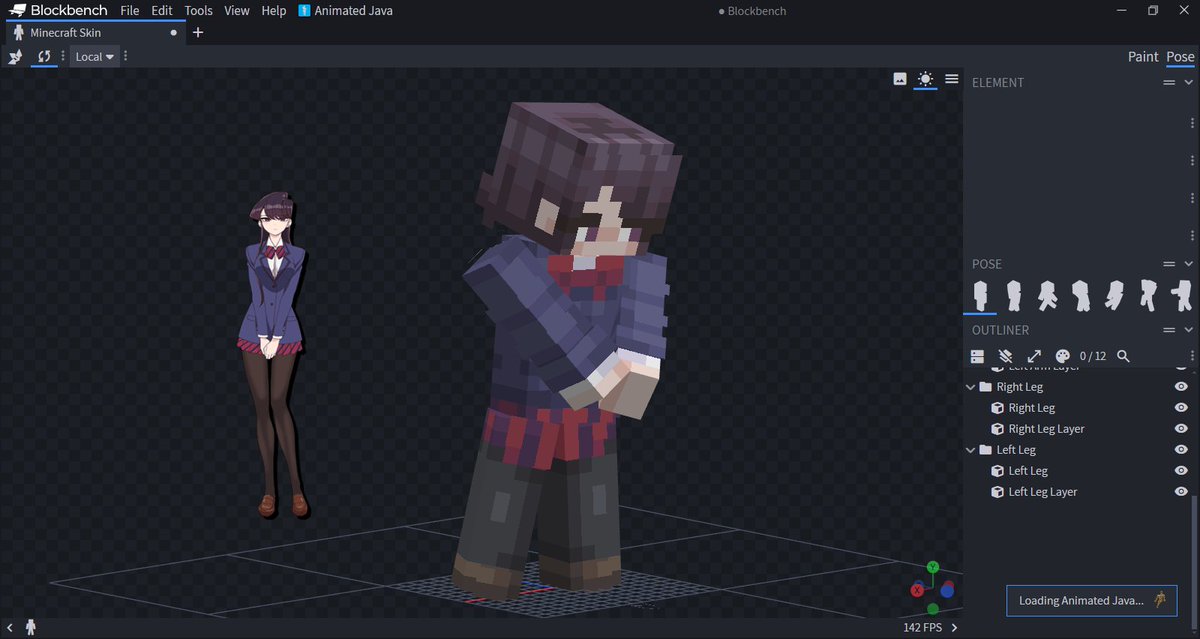Select the Right Leg Layer item
The image size is (1200, 639).
pos(1046,429)
